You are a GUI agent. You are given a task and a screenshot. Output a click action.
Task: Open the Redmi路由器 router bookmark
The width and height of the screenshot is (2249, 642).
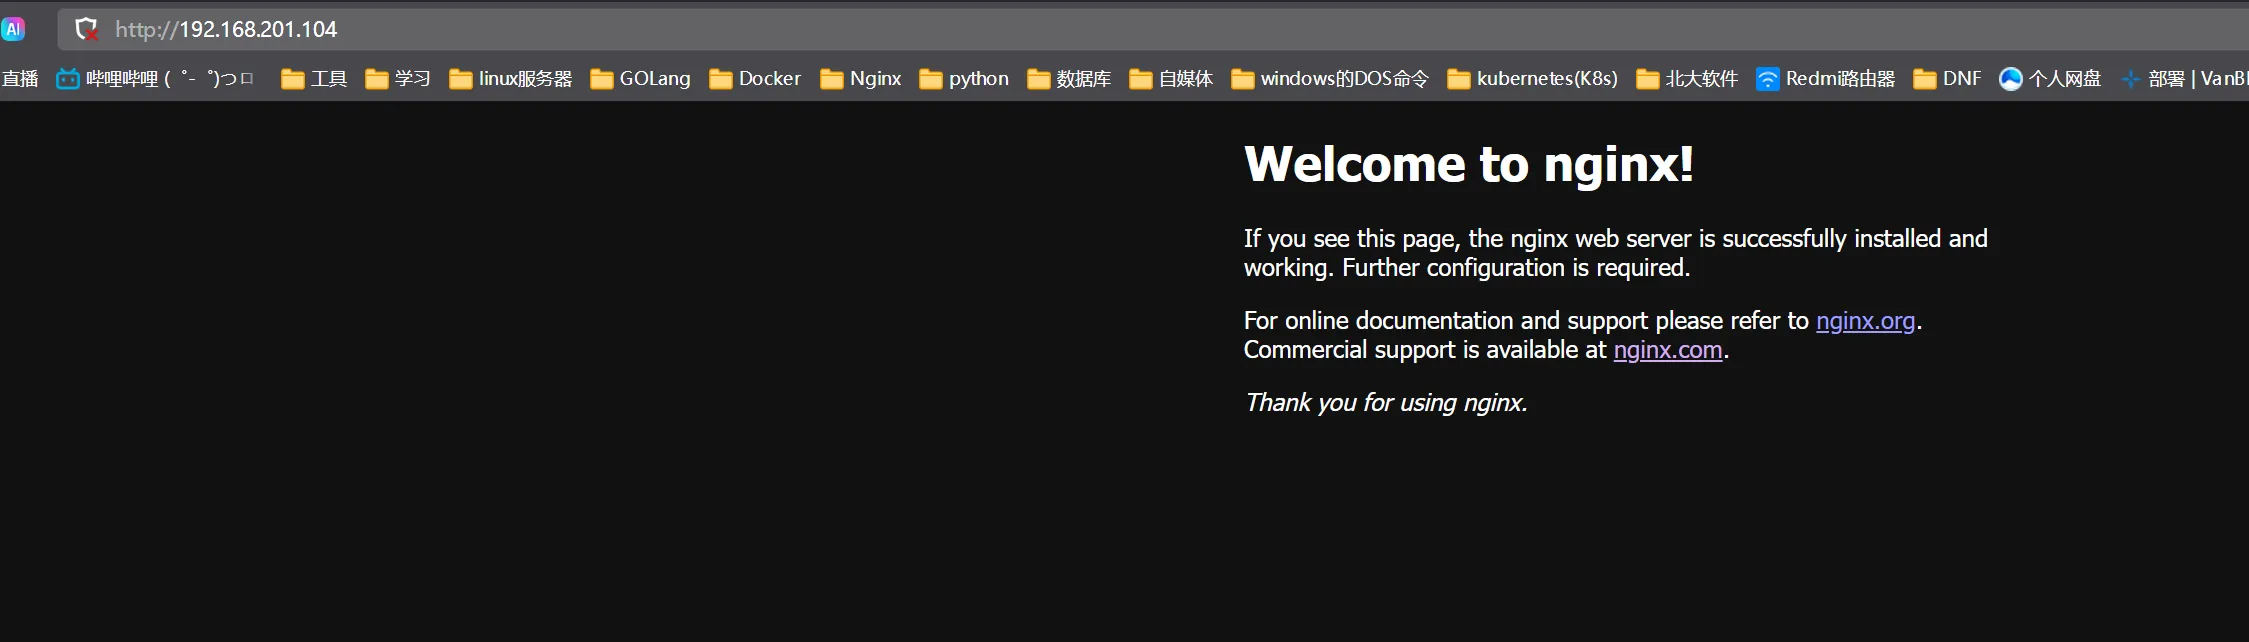click(1825, 79)
